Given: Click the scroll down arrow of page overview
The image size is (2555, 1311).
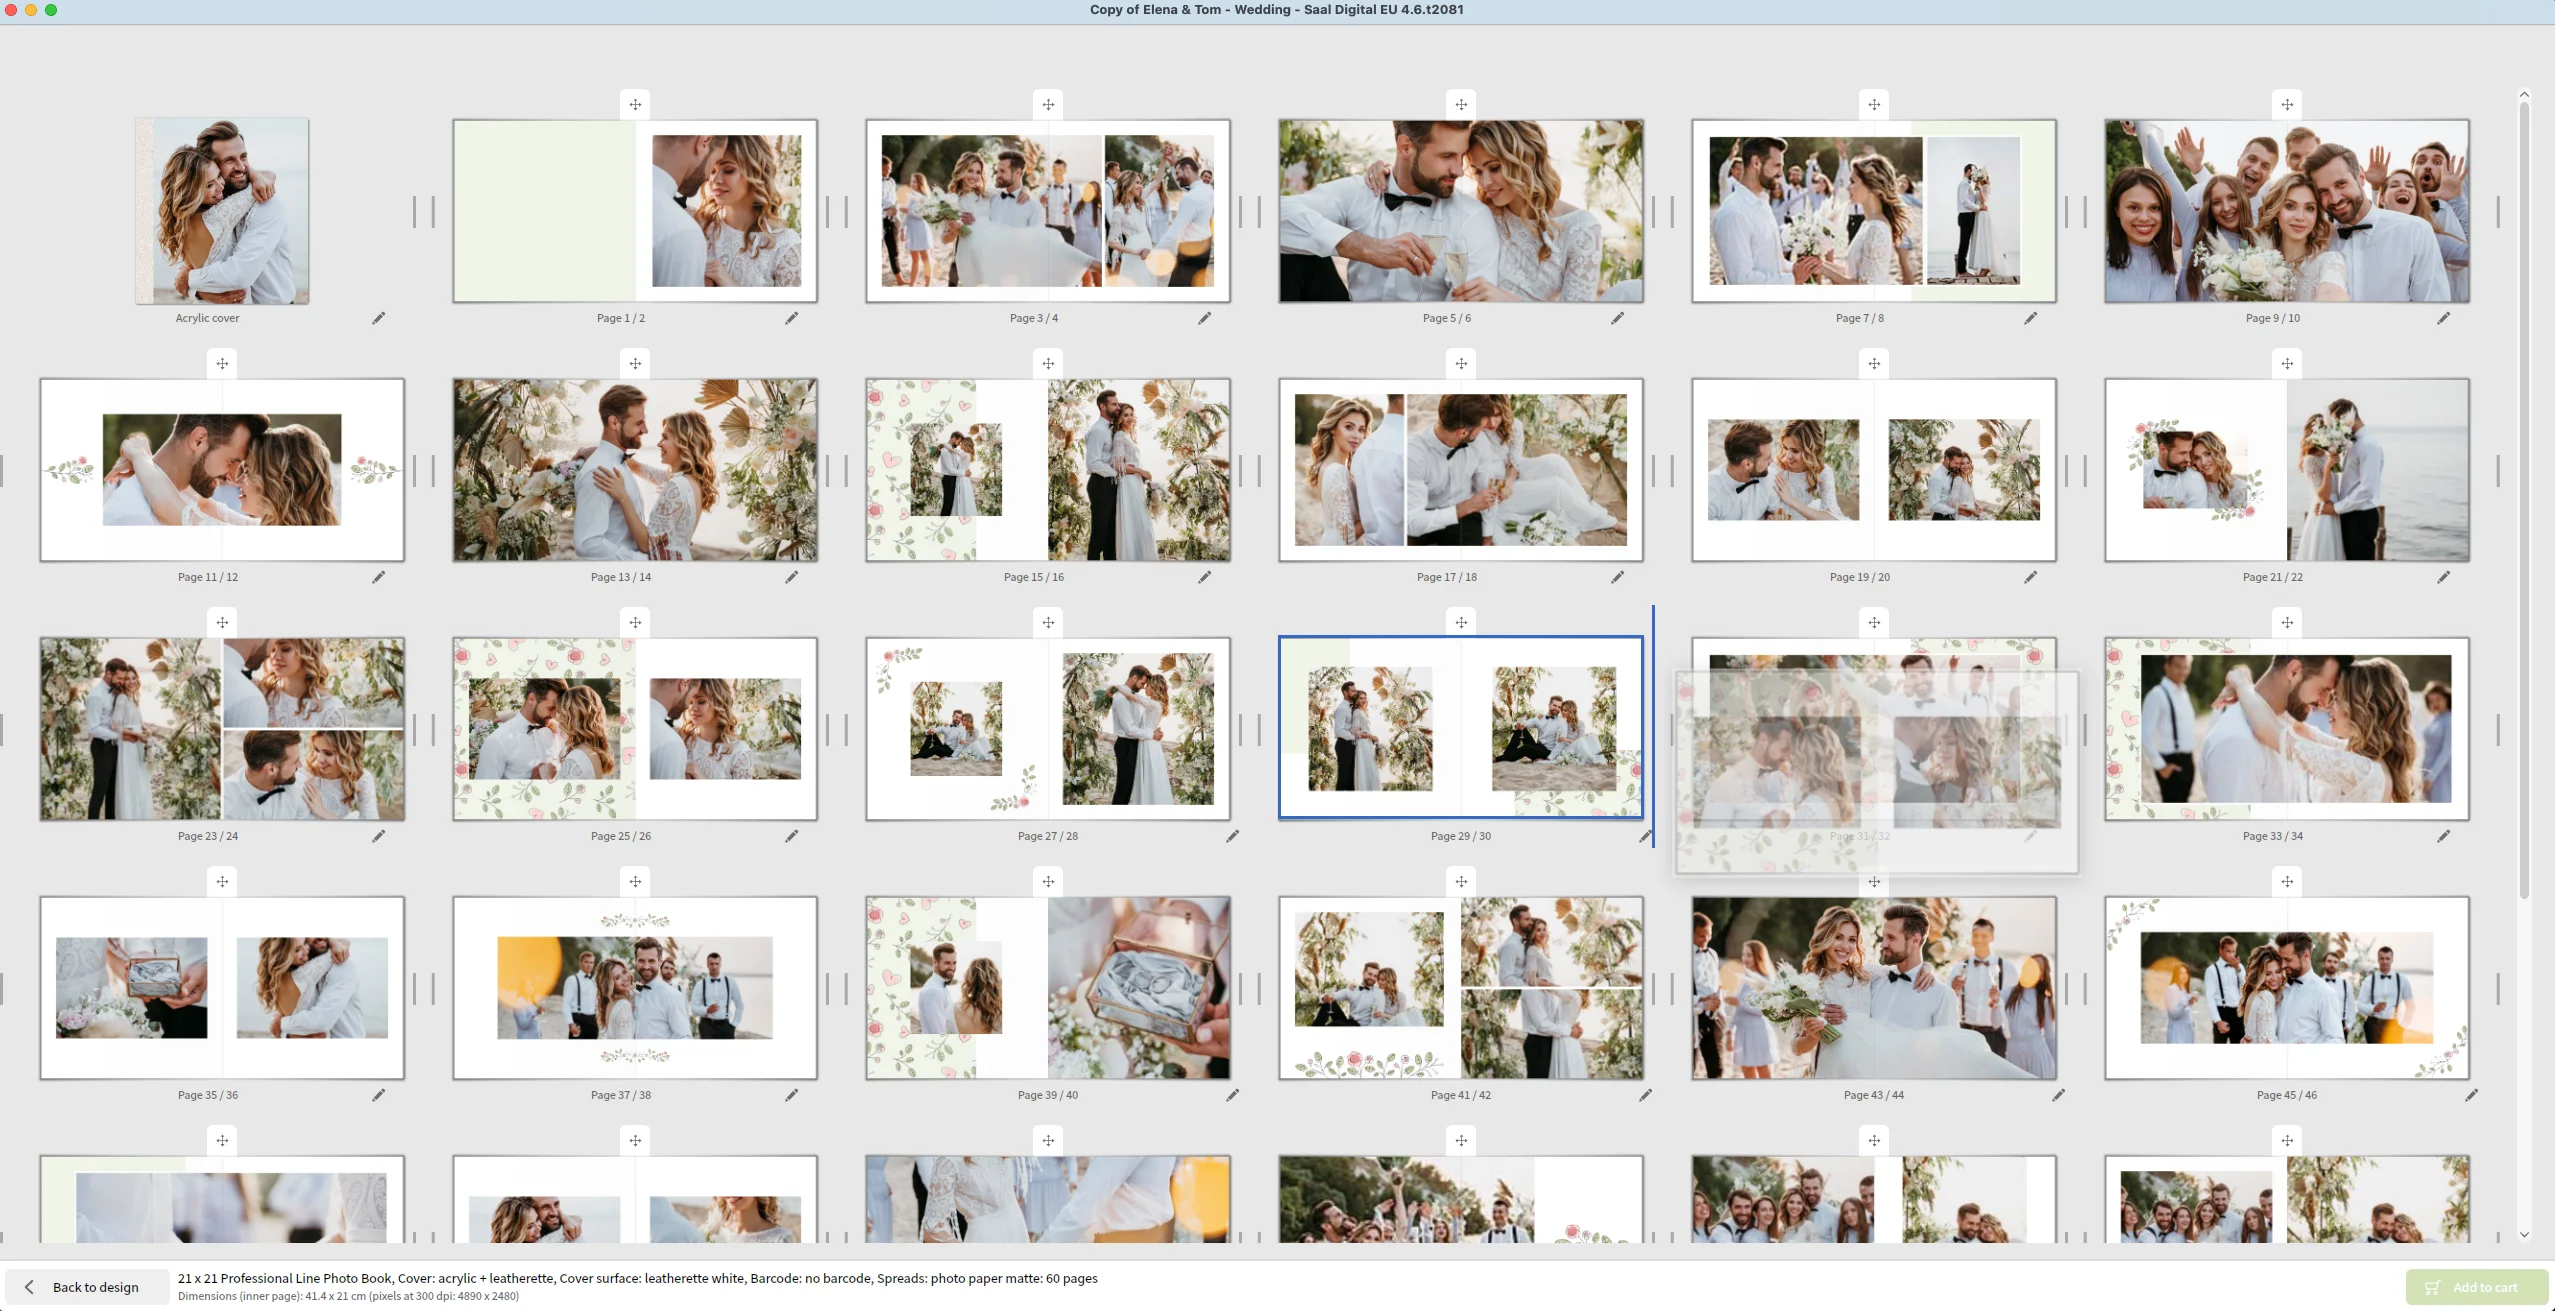Looking at the screenshot, I should 2524,1235.
